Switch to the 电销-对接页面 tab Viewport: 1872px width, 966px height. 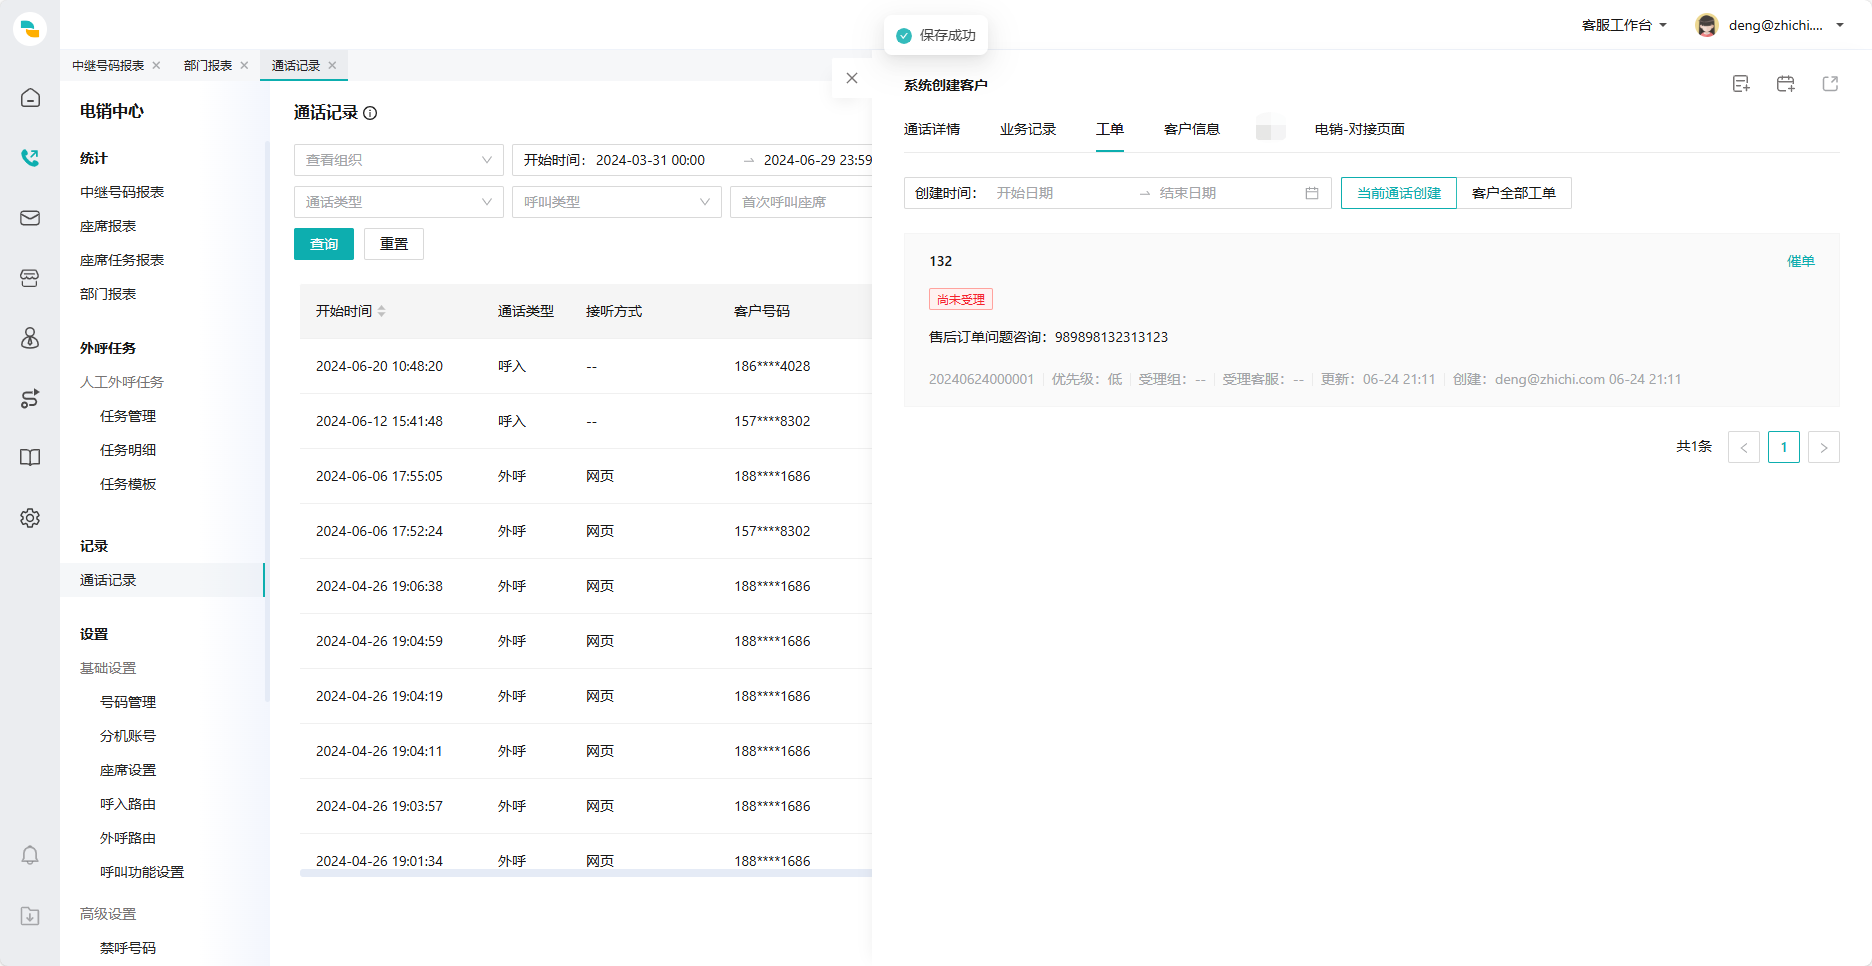pyautogui.click(x=1360, y=129)
